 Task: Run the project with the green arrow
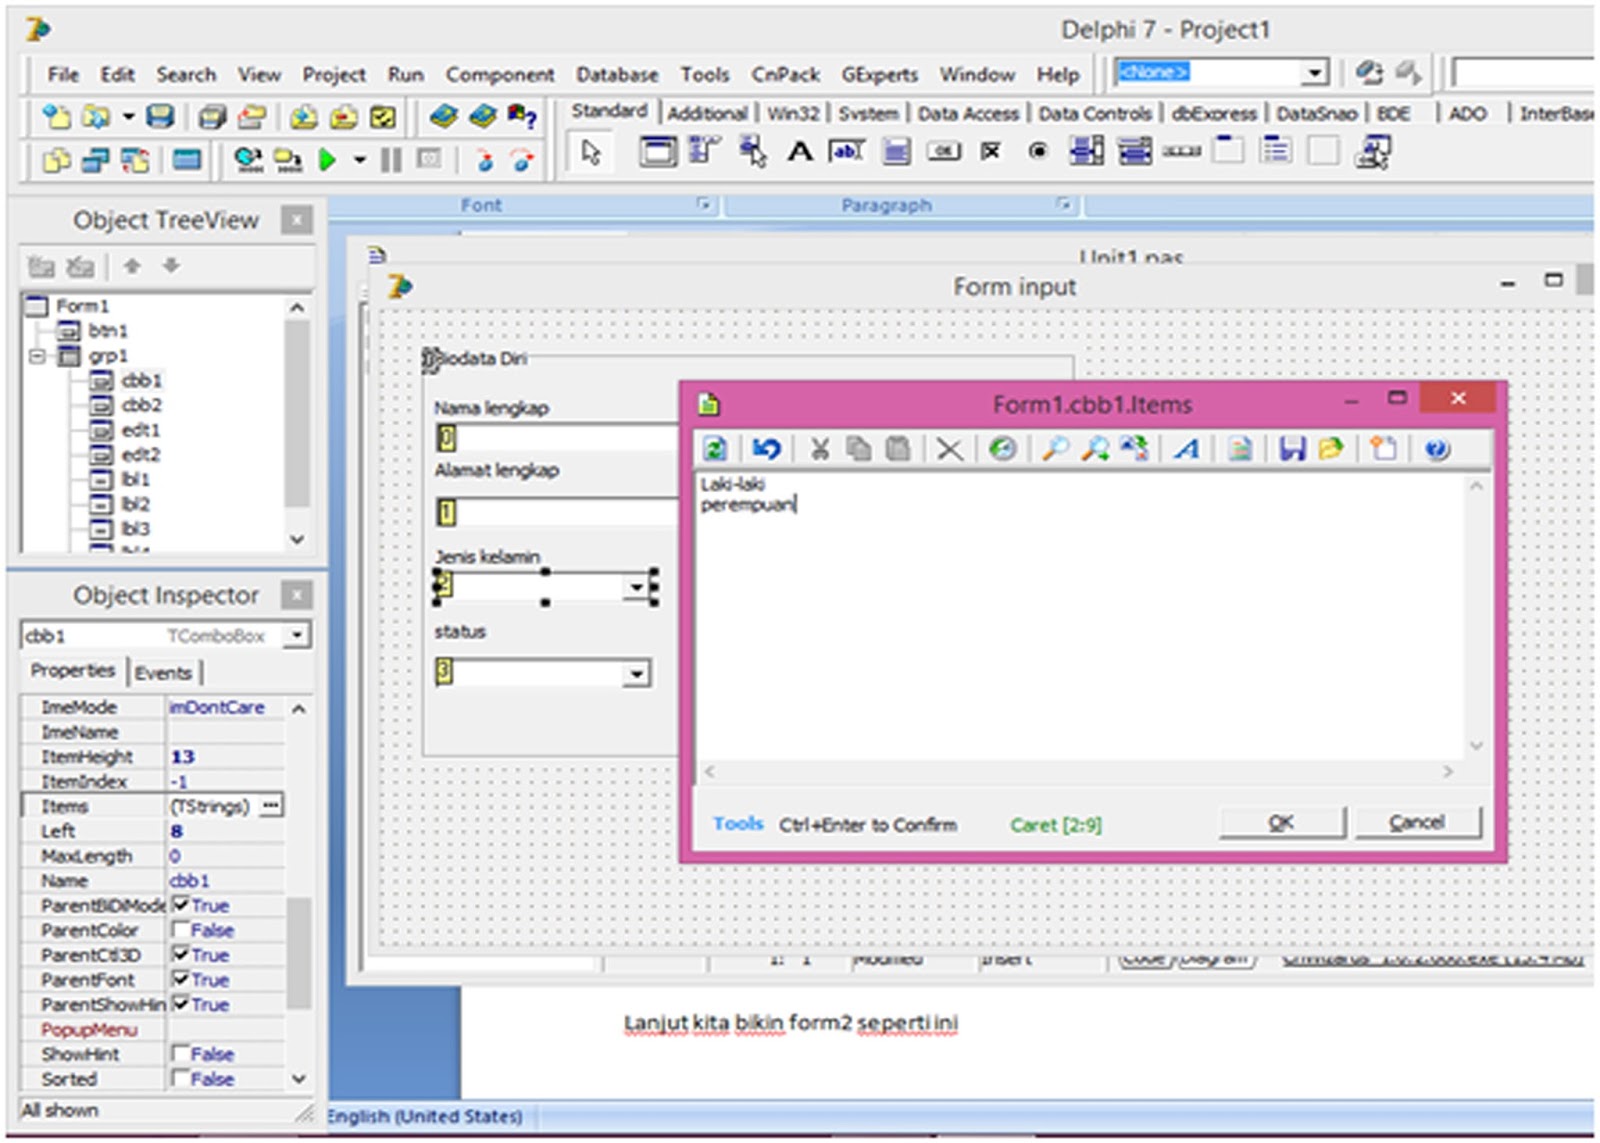click(x=327, y=160)
